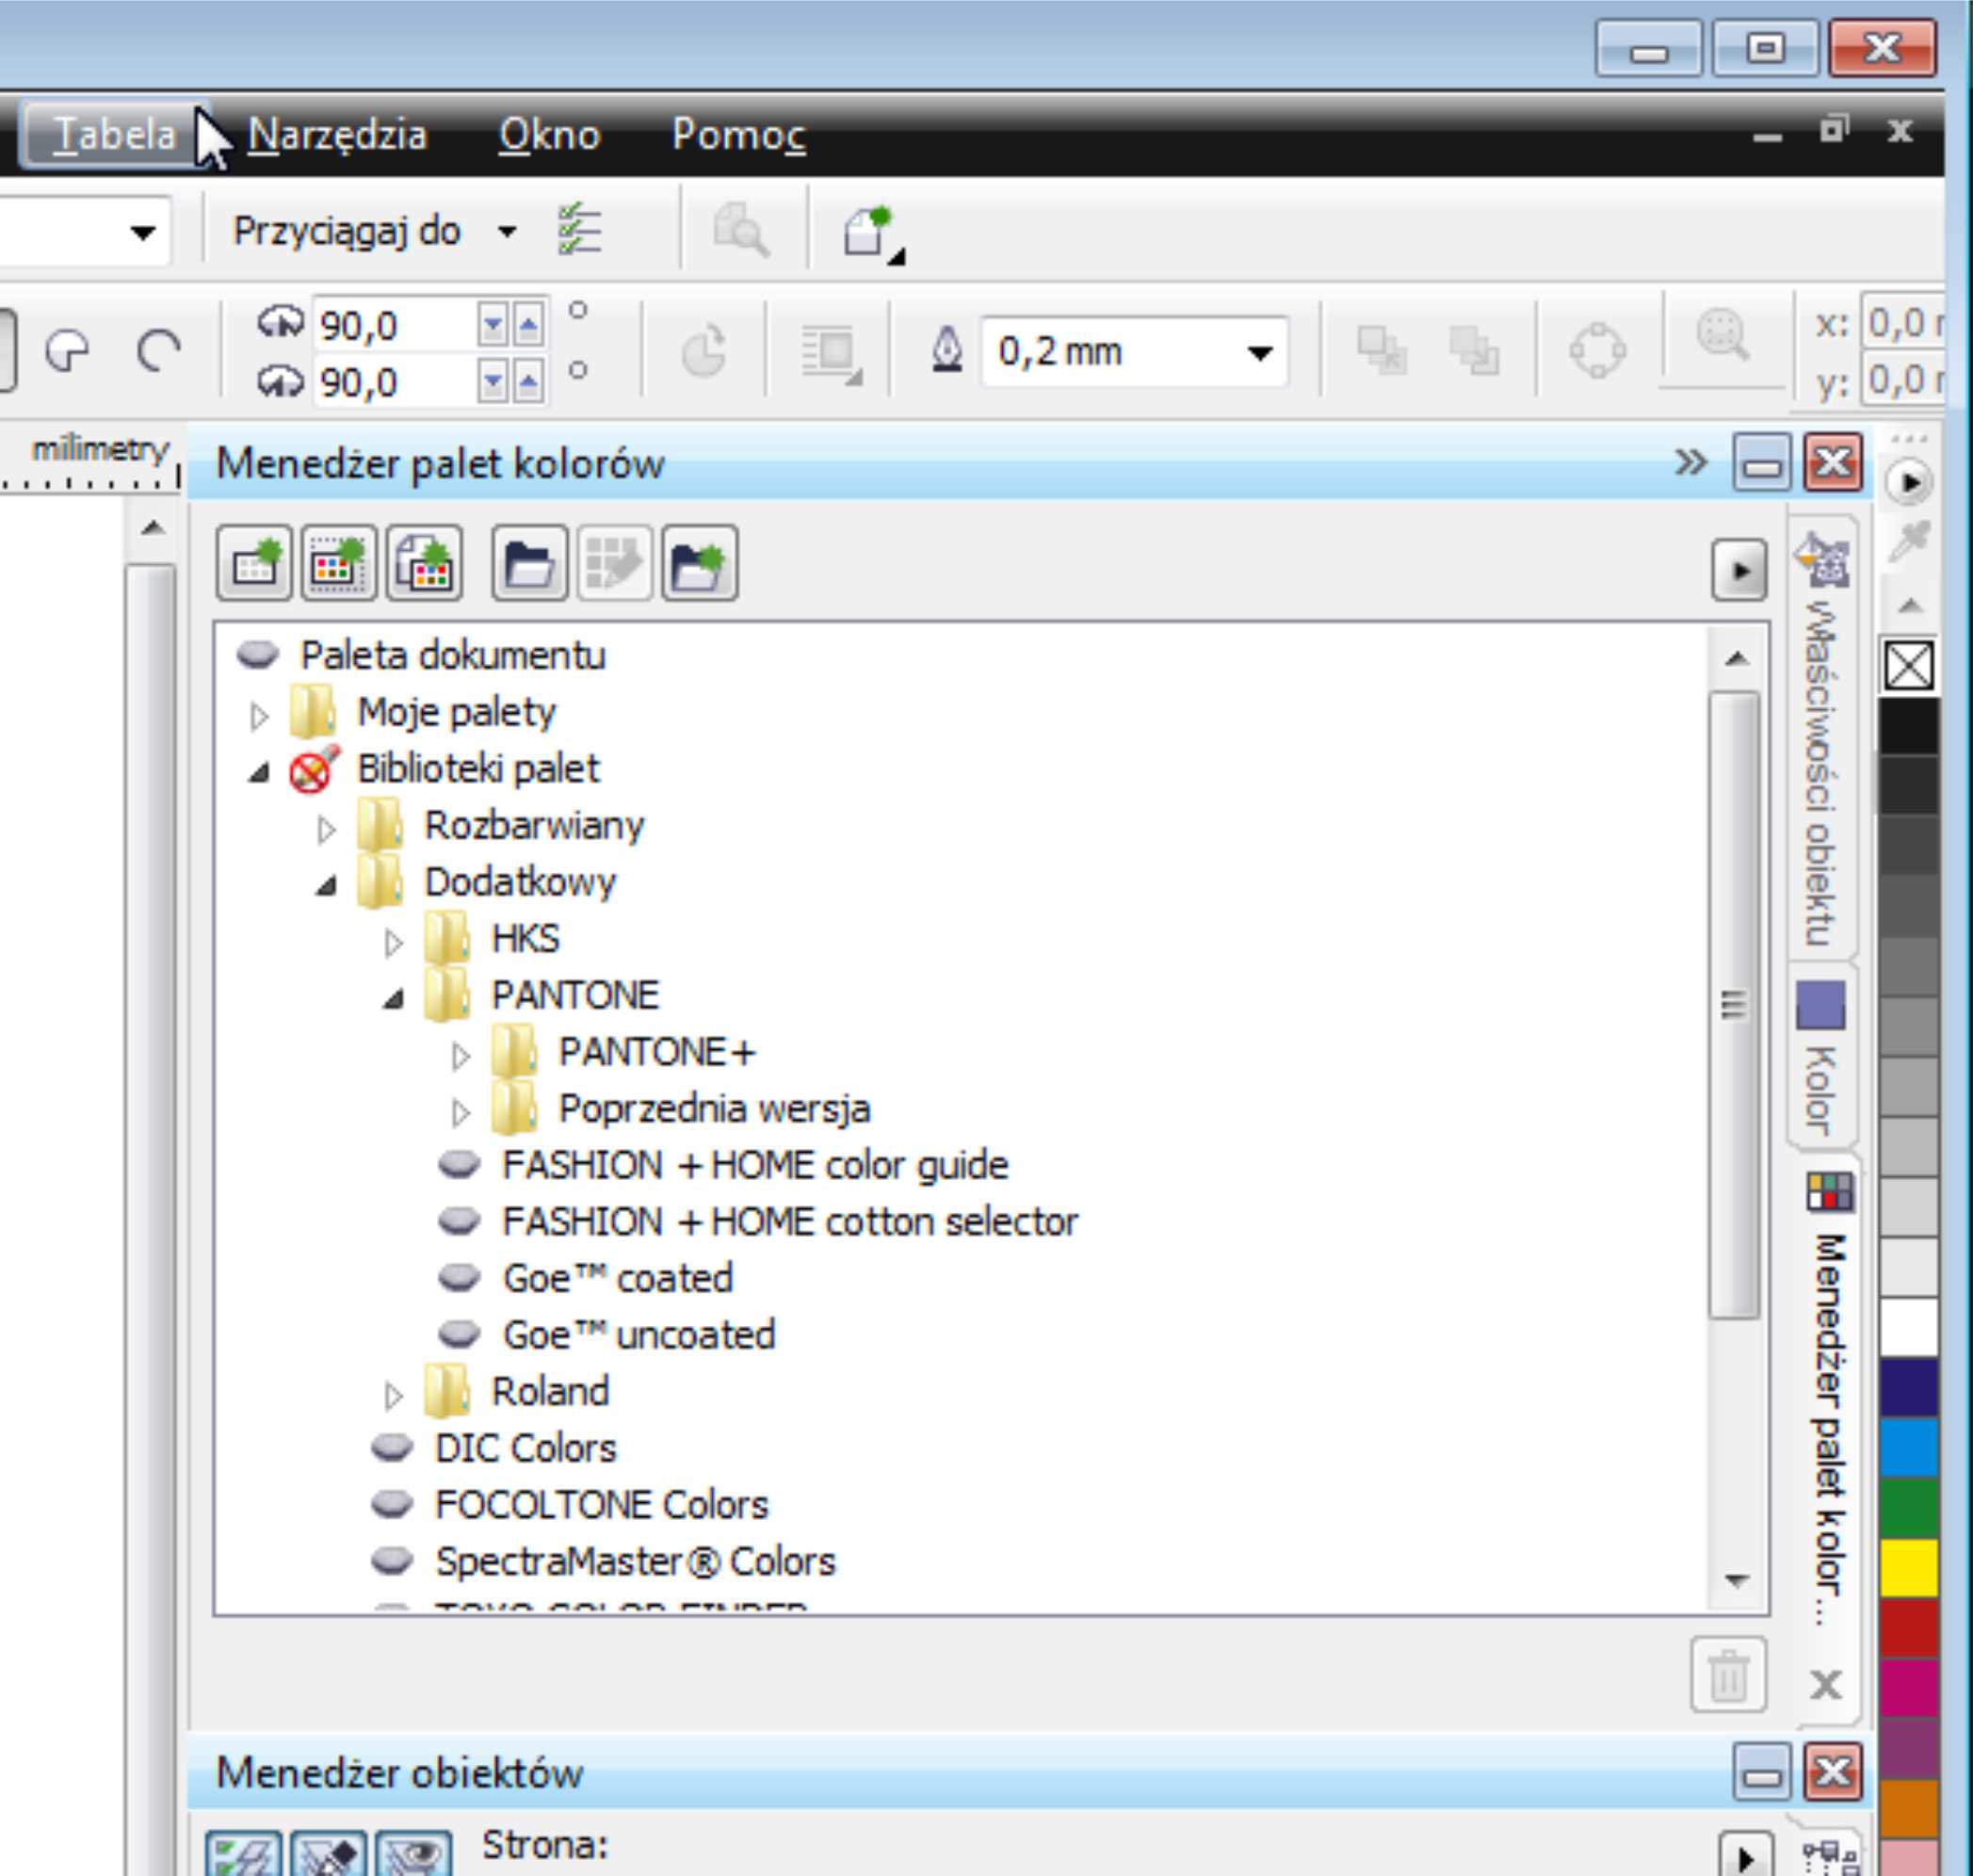Screen dimensions: 1973x1876
Task: Click the Przyciągaj do button
Action: (x=346, y=231)
